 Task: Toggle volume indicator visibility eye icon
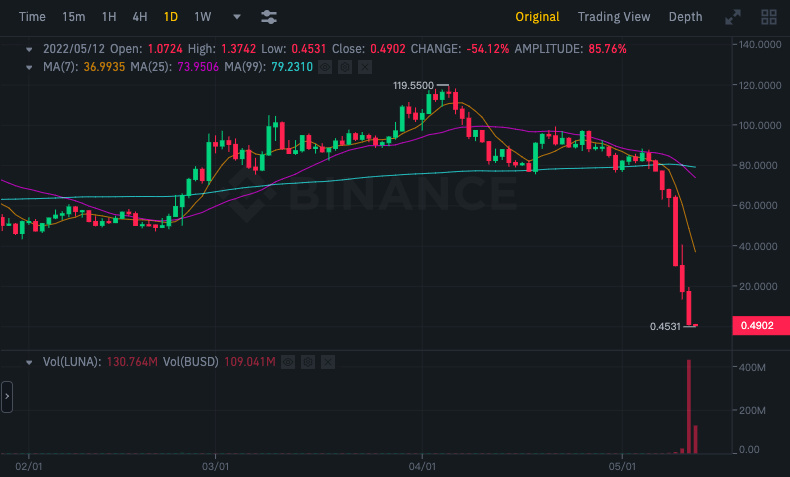(x=288, y=362)
